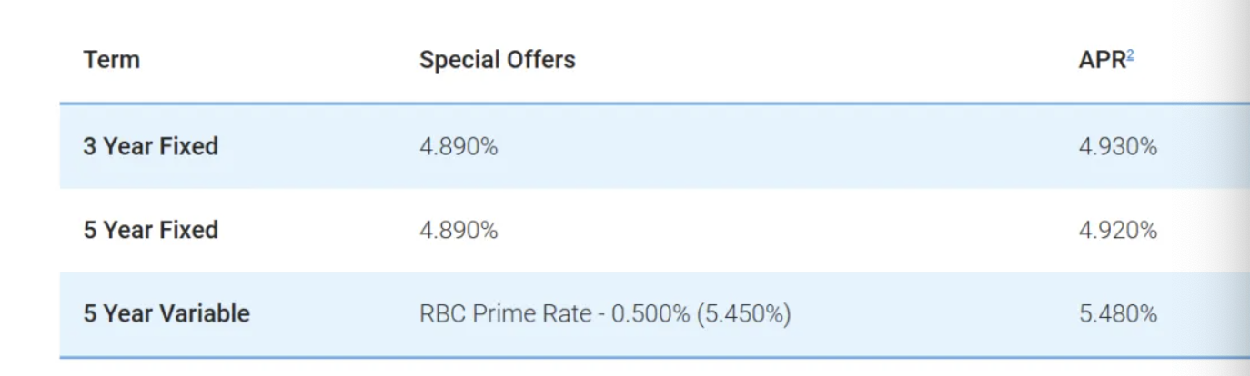This screenshot has height=376, width=1250.
Task: Select the word Fixed in 3 Year row
Action: pos(189,146)
